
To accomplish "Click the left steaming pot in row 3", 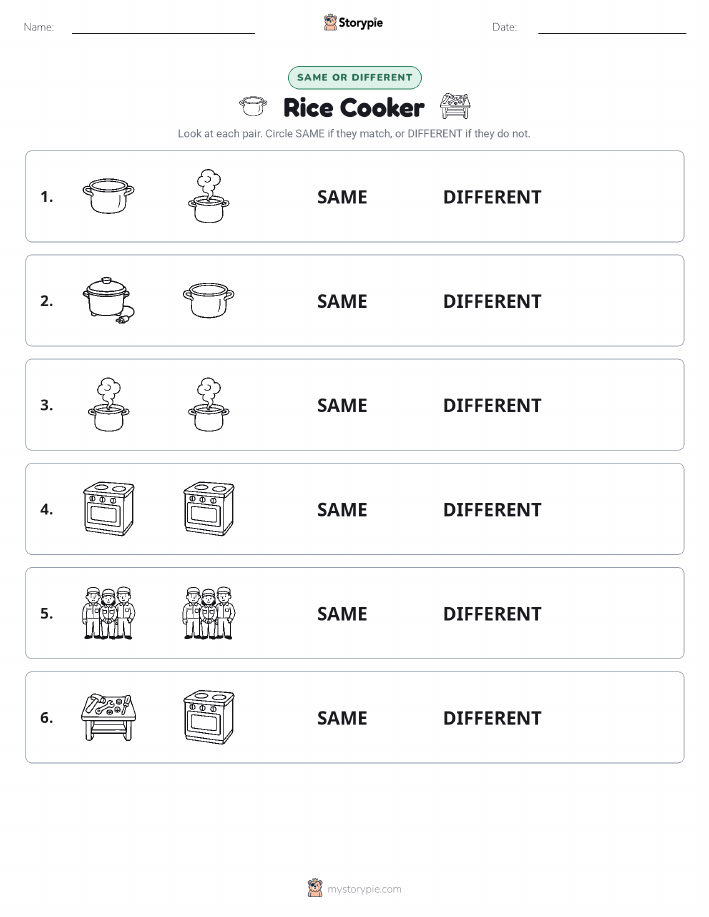I will (109, 405).
